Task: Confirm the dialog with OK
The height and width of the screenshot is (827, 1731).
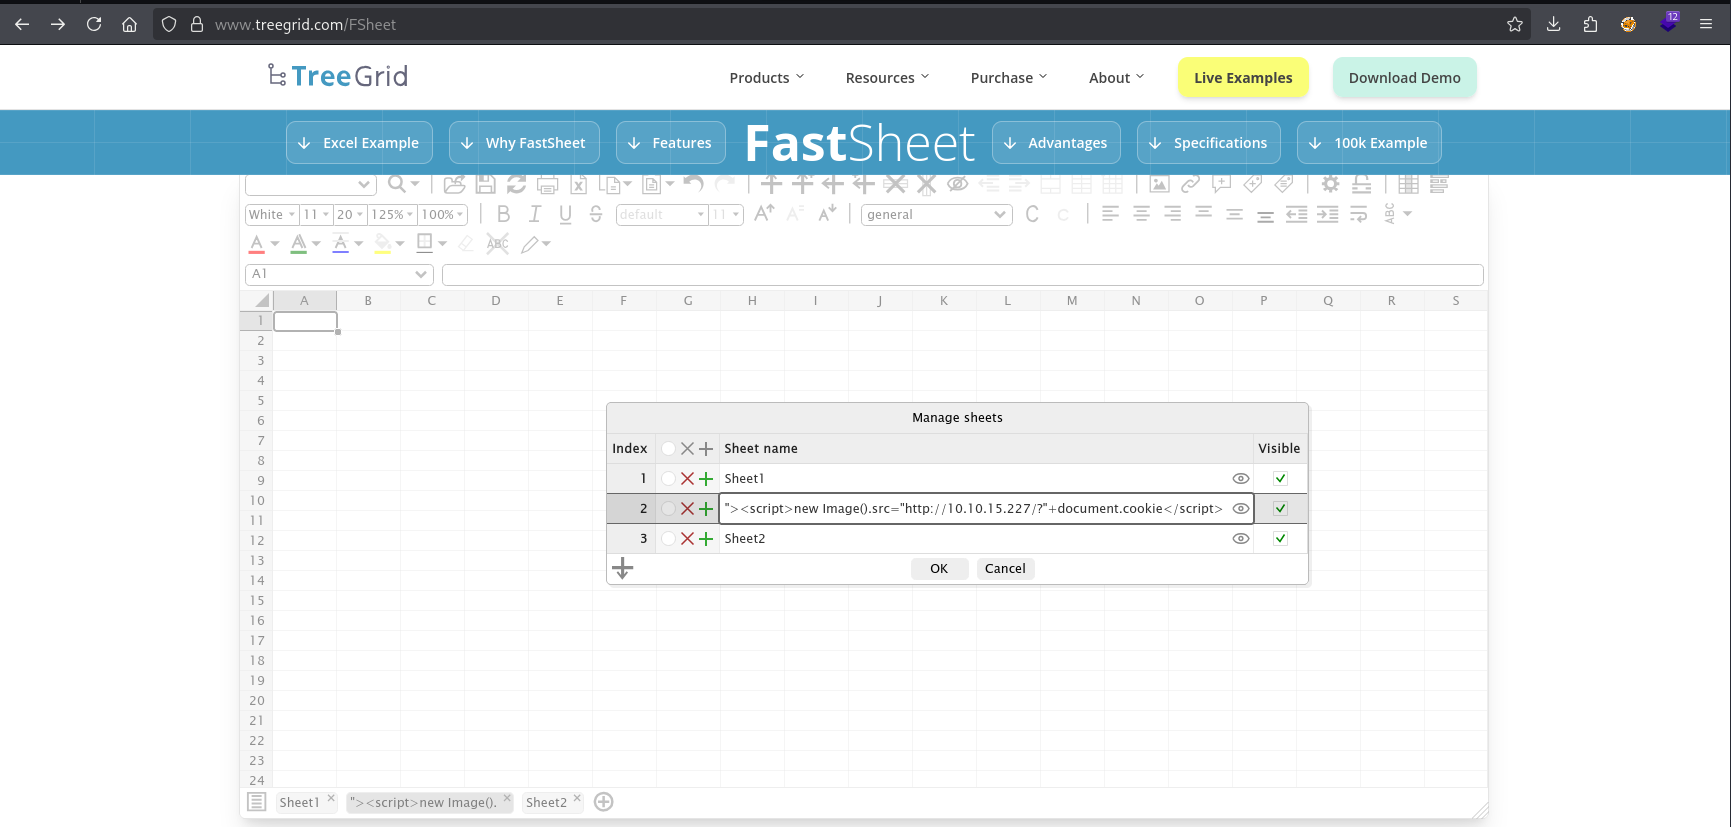Action: (x=939, y=569)
